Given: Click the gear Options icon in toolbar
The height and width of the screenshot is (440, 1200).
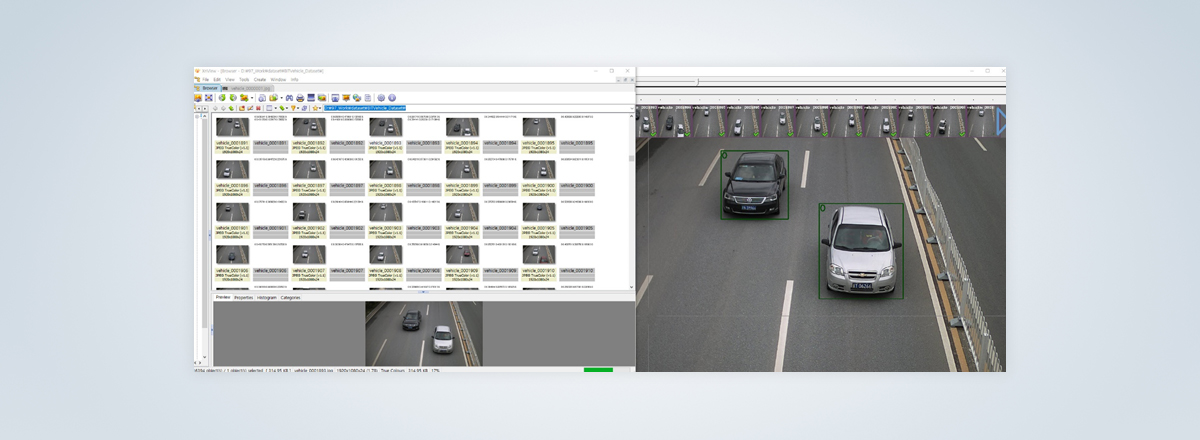Looking at the screenshot, I should tap(381, 98).
